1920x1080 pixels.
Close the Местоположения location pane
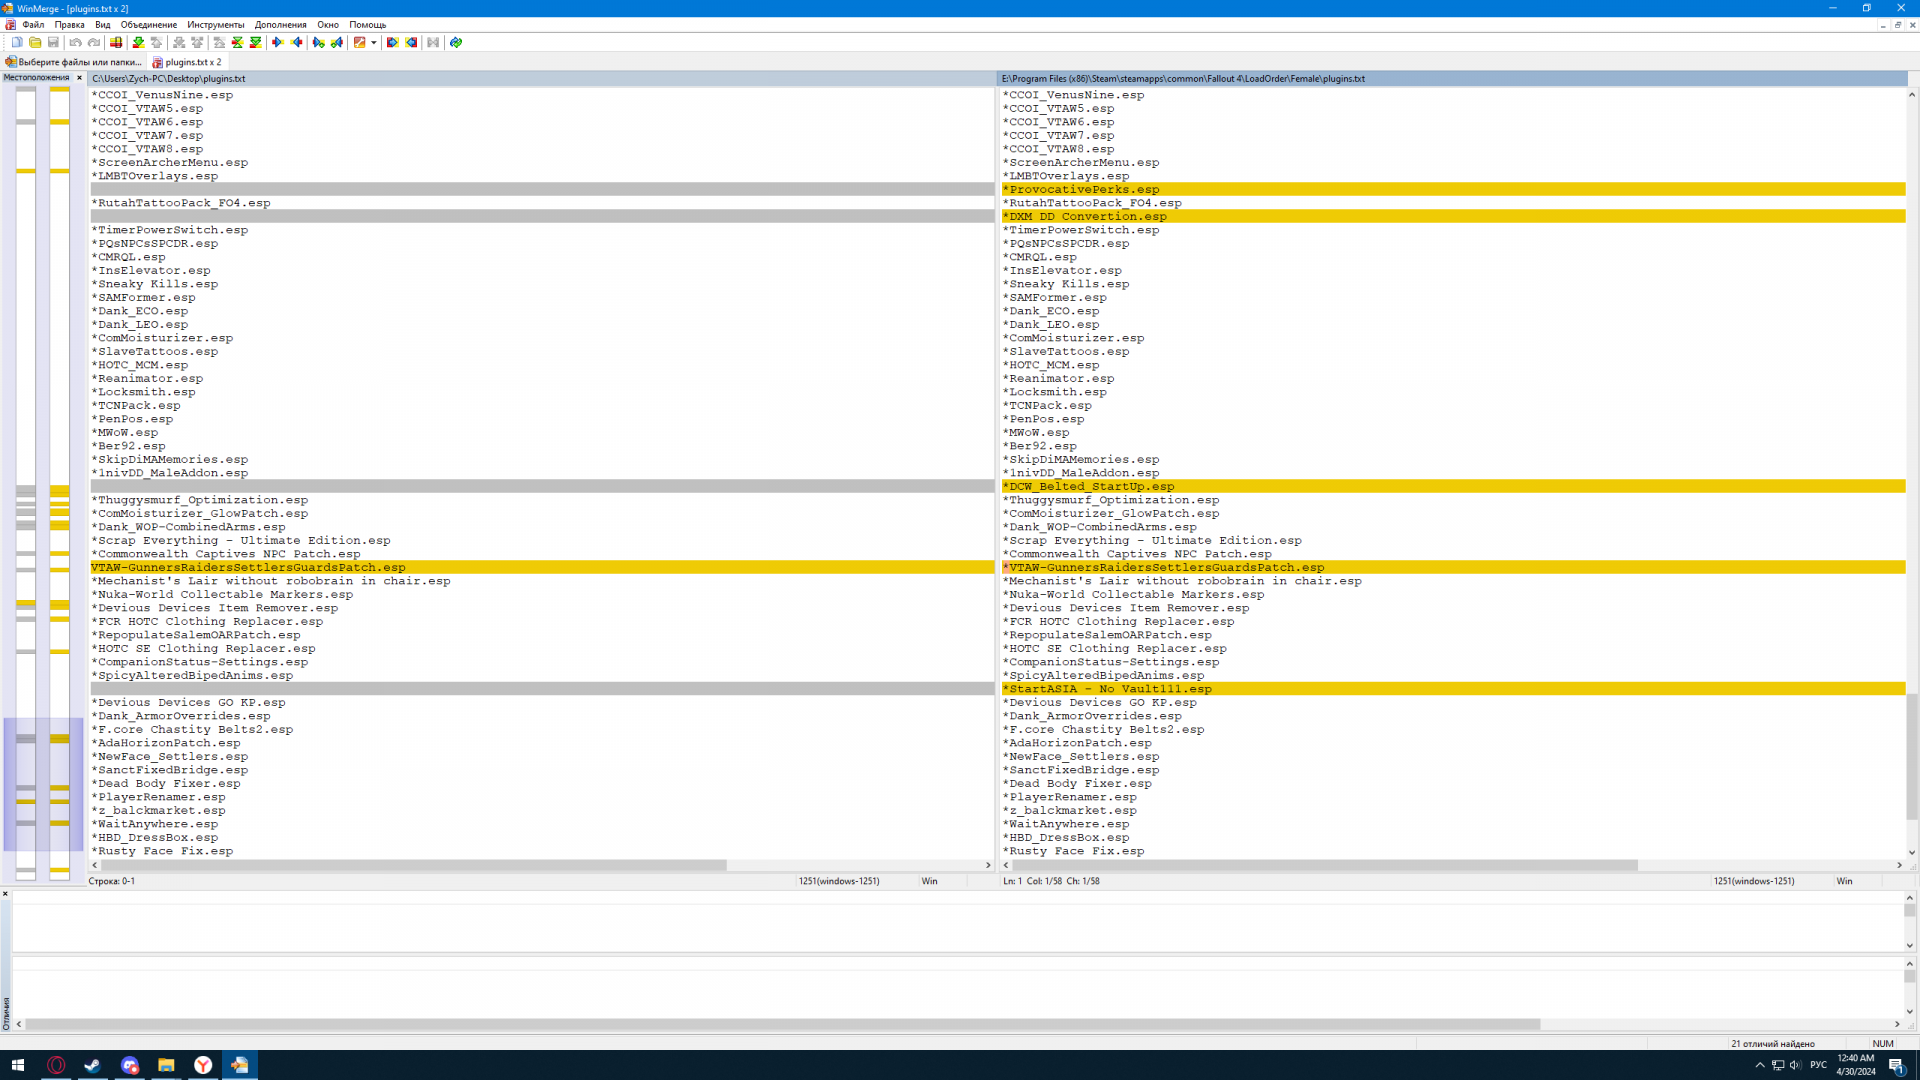(79, 77)
